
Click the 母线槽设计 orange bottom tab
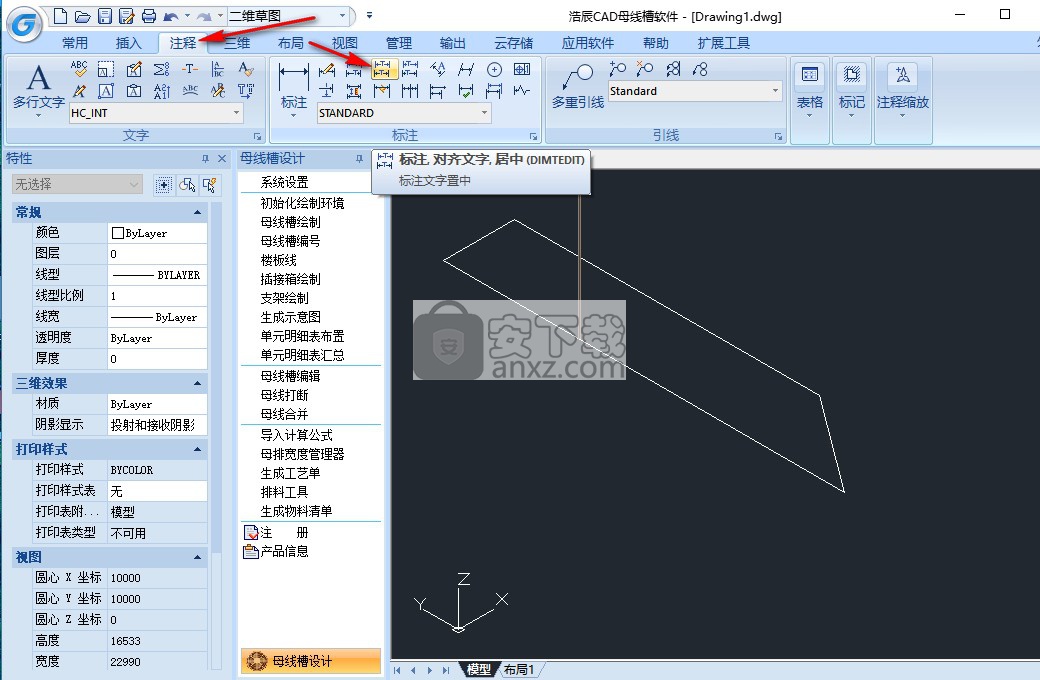coord(310,661)
